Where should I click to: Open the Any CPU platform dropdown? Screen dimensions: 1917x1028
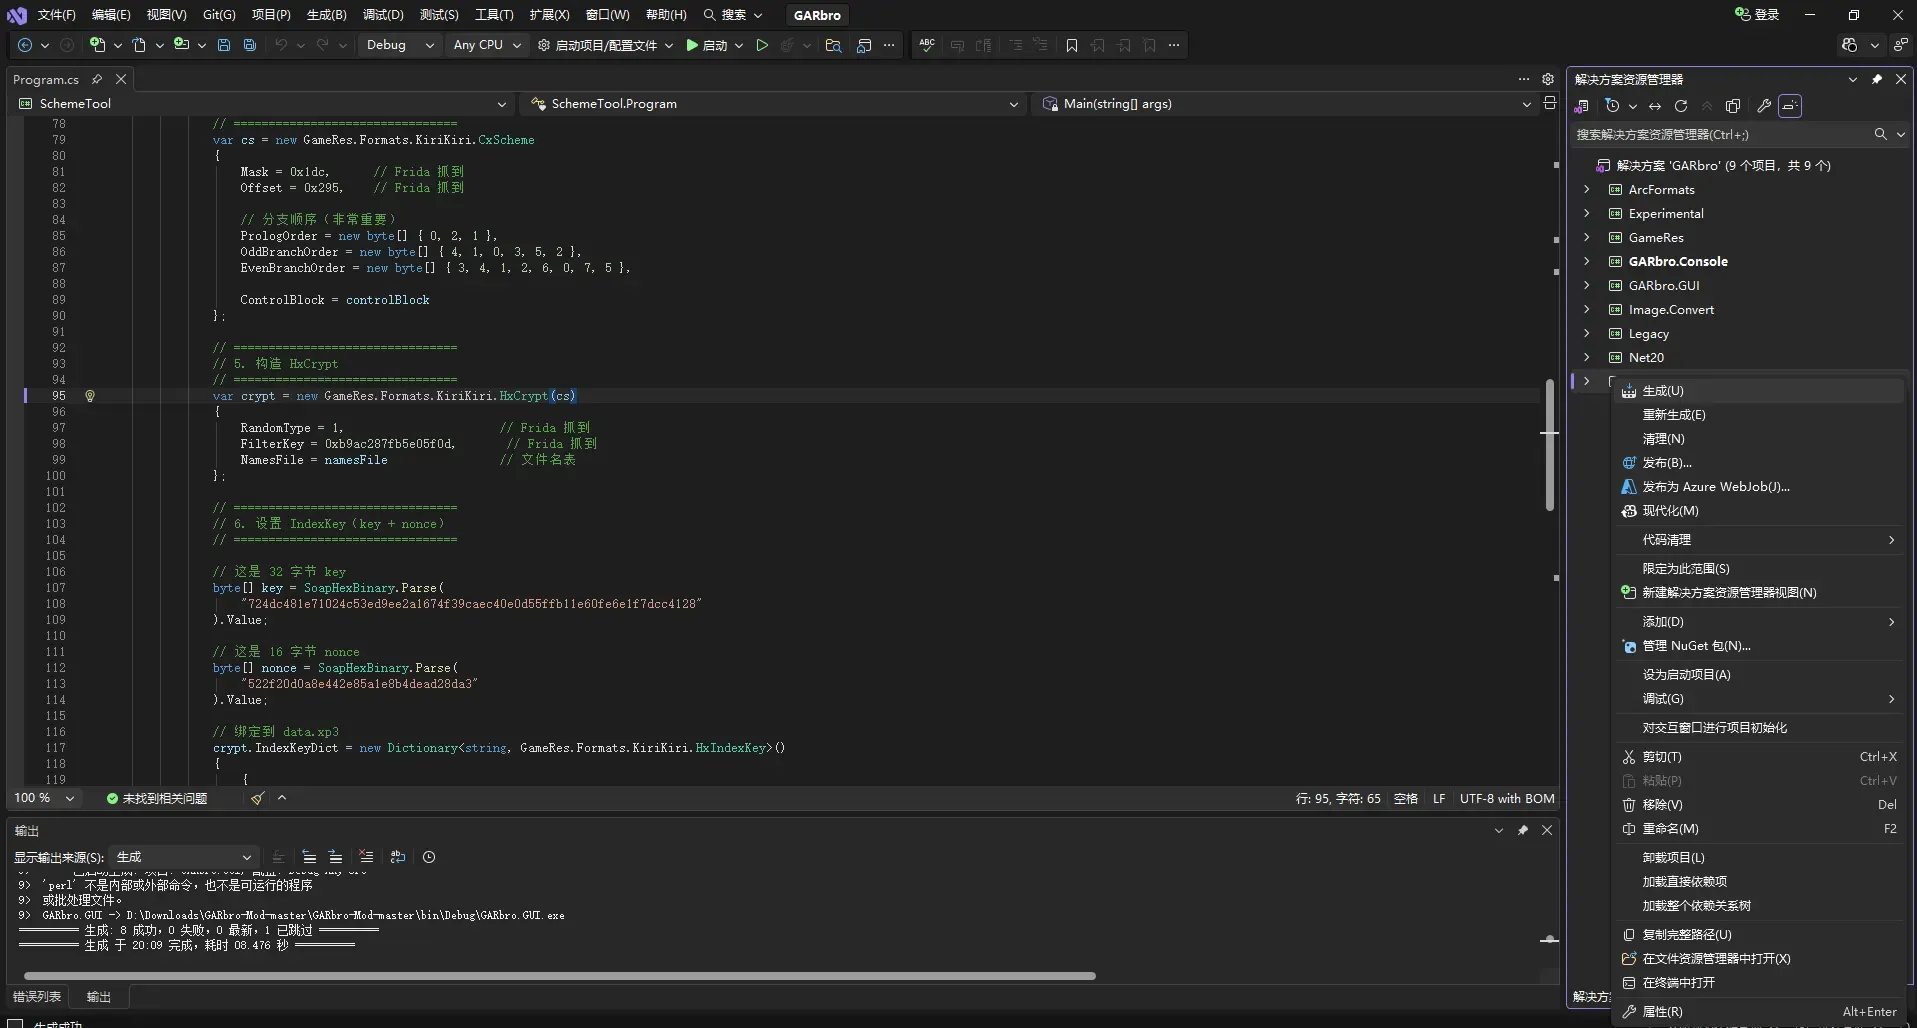pyautogui.click(x=486, y=45)
